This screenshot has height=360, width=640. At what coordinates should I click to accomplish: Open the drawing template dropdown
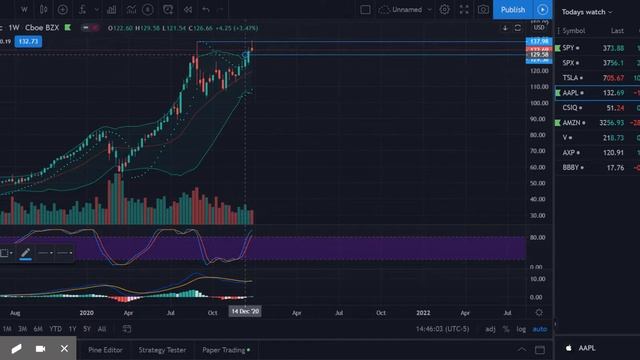click(x=6, y=253)
